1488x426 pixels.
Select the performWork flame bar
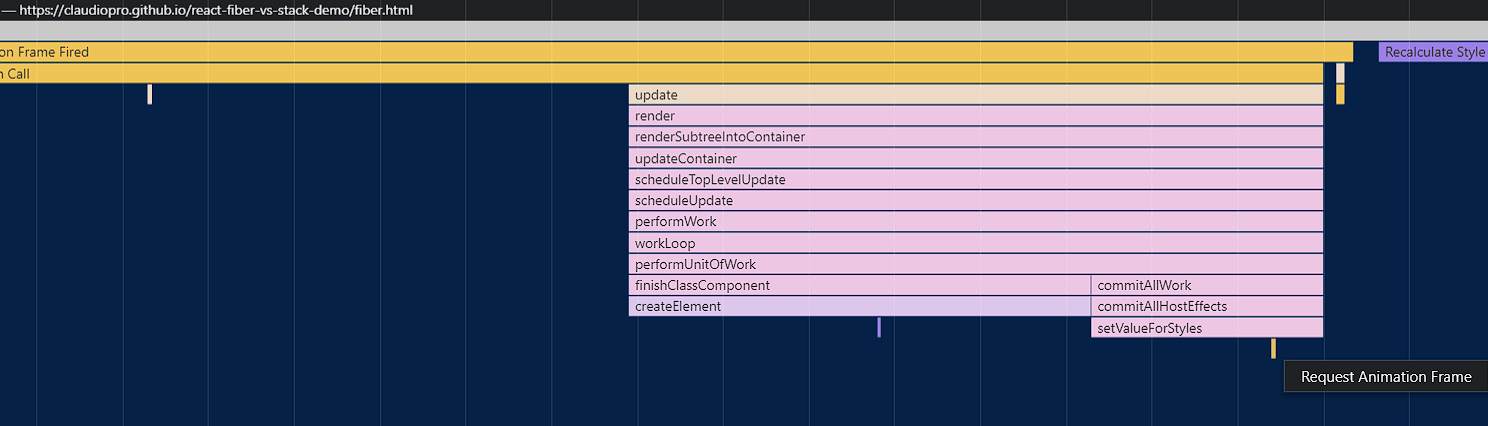(975, 222)
